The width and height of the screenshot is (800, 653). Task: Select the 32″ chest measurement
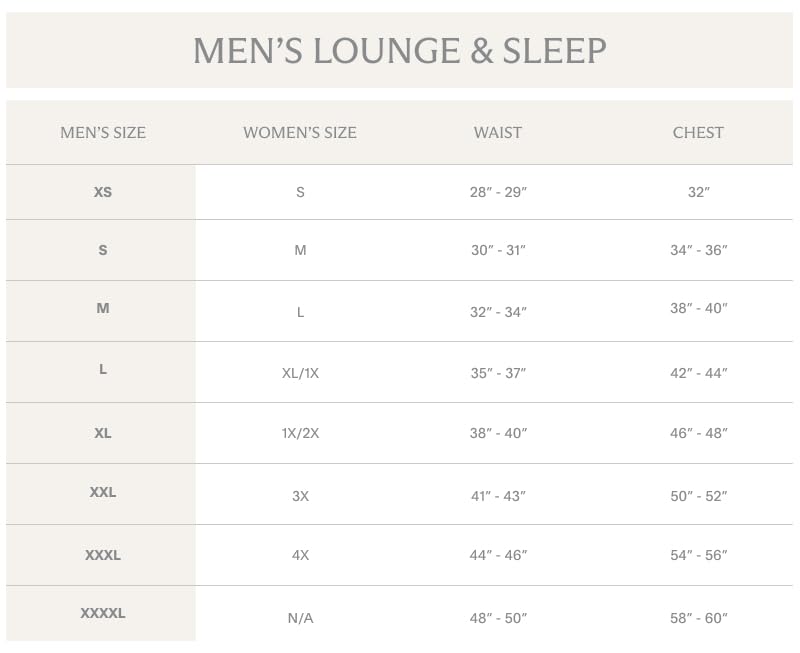(698, 192)
